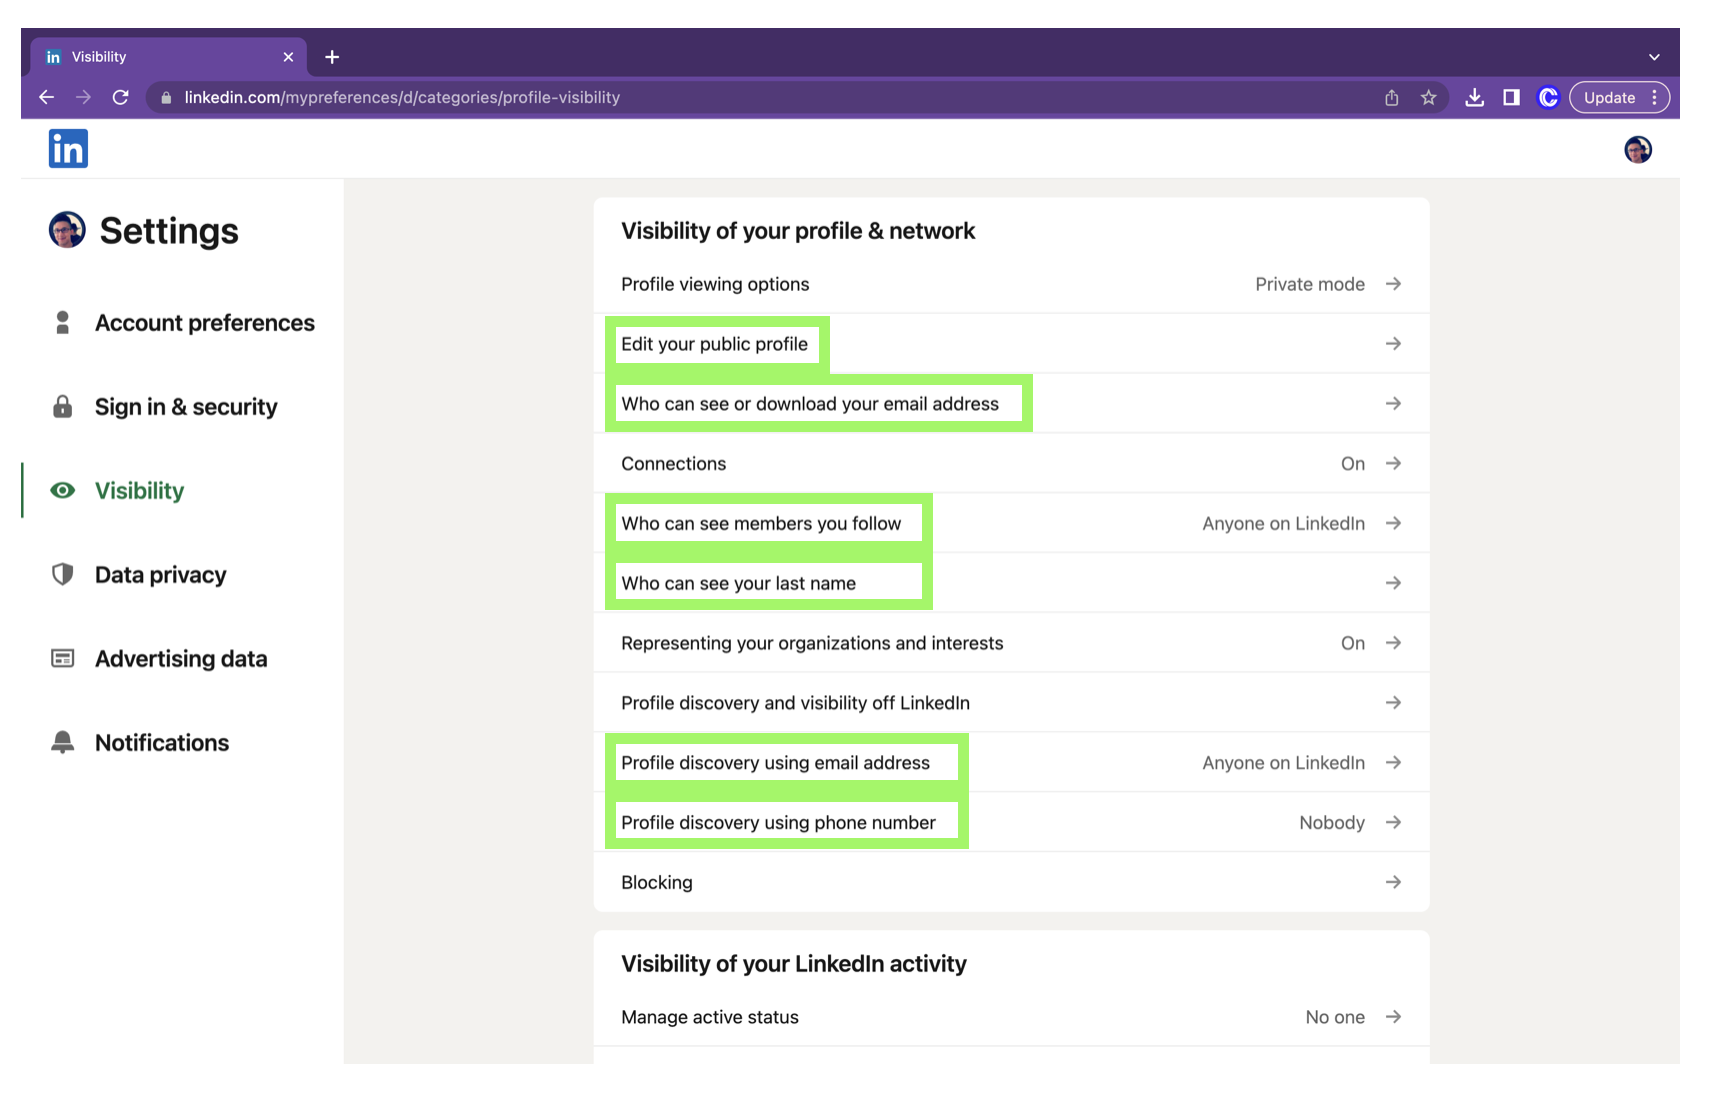The width and height of the screenshot is (1712, 1098).
Task: Click the On value in the Connections row
Action: click(x=1353, y=464)
